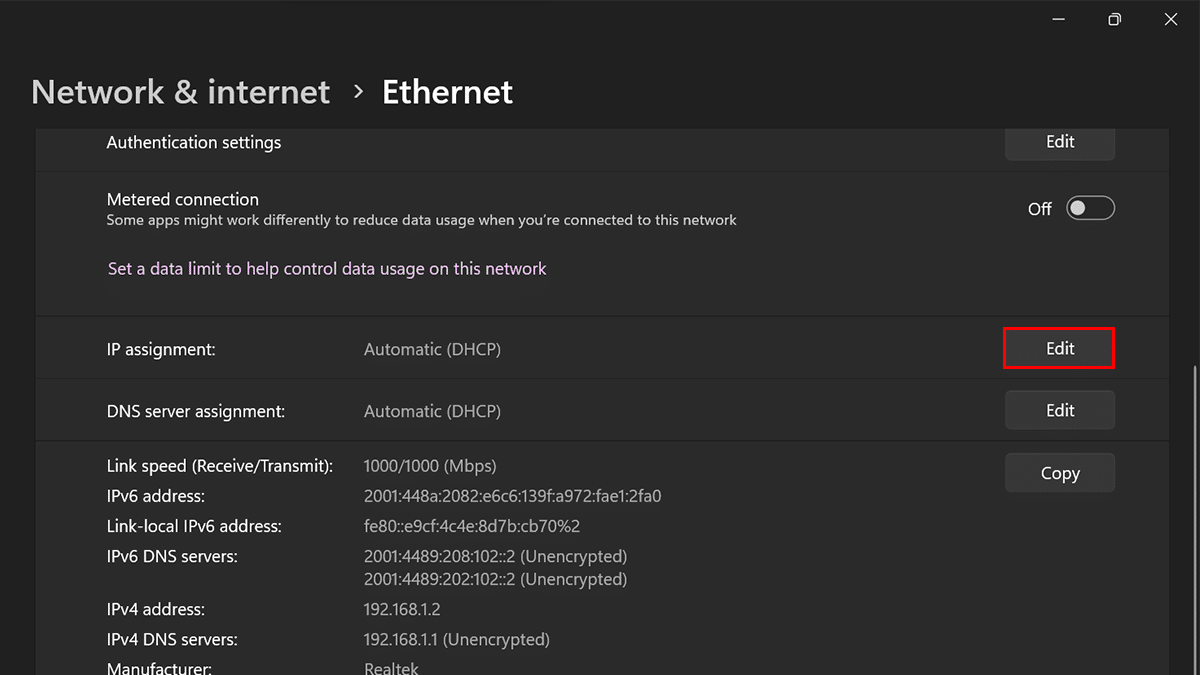Toggle the Metered connection switch on
The image size is (1200, 675).
click(1090, 207)
